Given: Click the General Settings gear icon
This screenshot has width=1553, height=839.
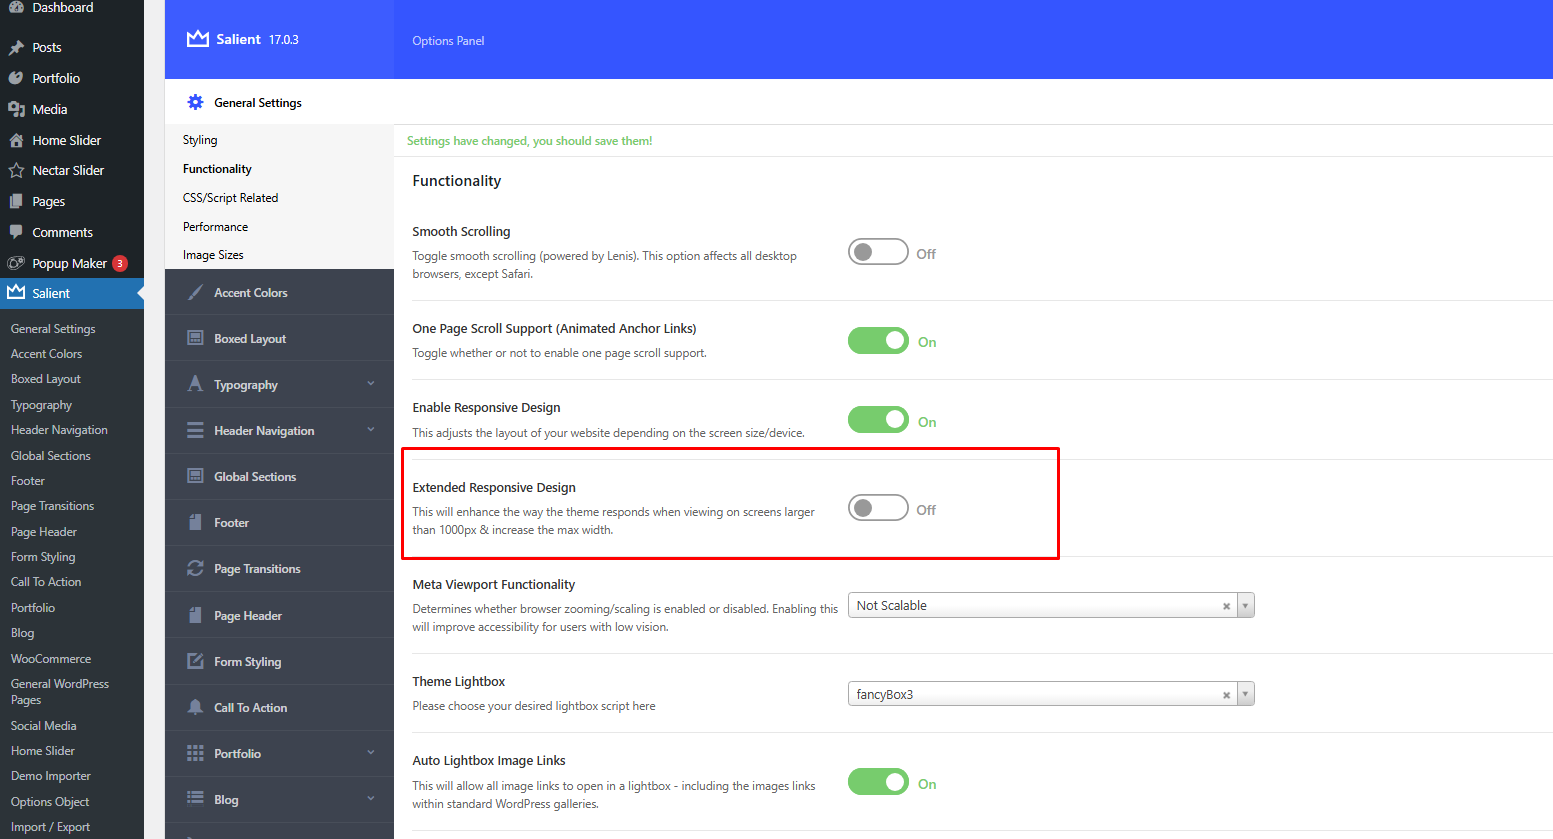Looking at the screenshot, I should (x=195, y=103).
